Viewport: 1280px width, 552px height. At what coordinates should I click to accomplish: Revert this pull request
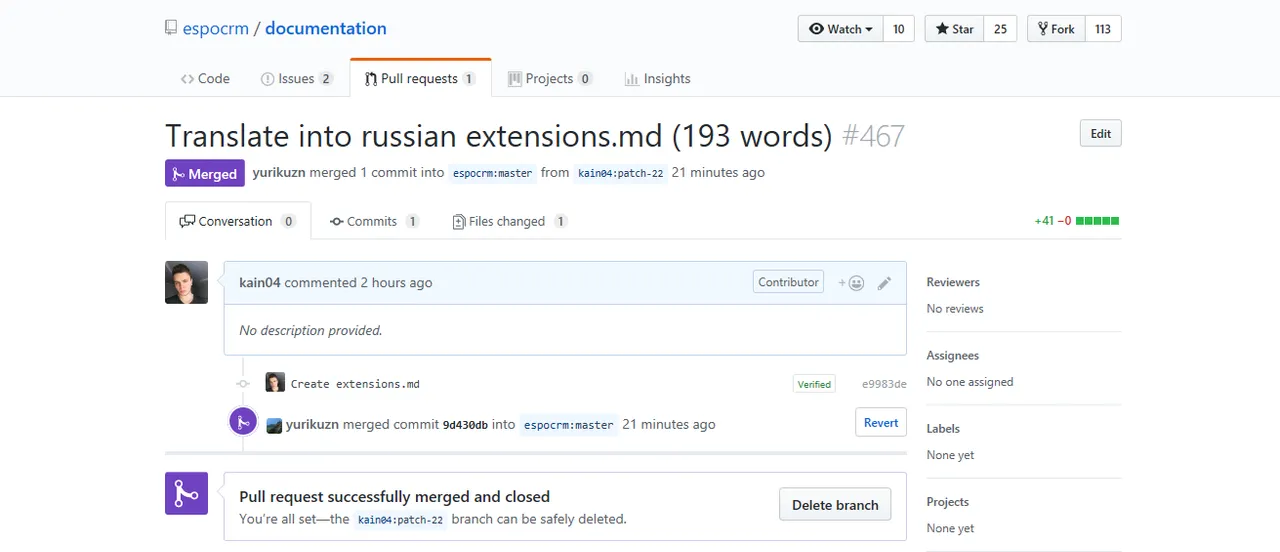(x=881, y=422)
